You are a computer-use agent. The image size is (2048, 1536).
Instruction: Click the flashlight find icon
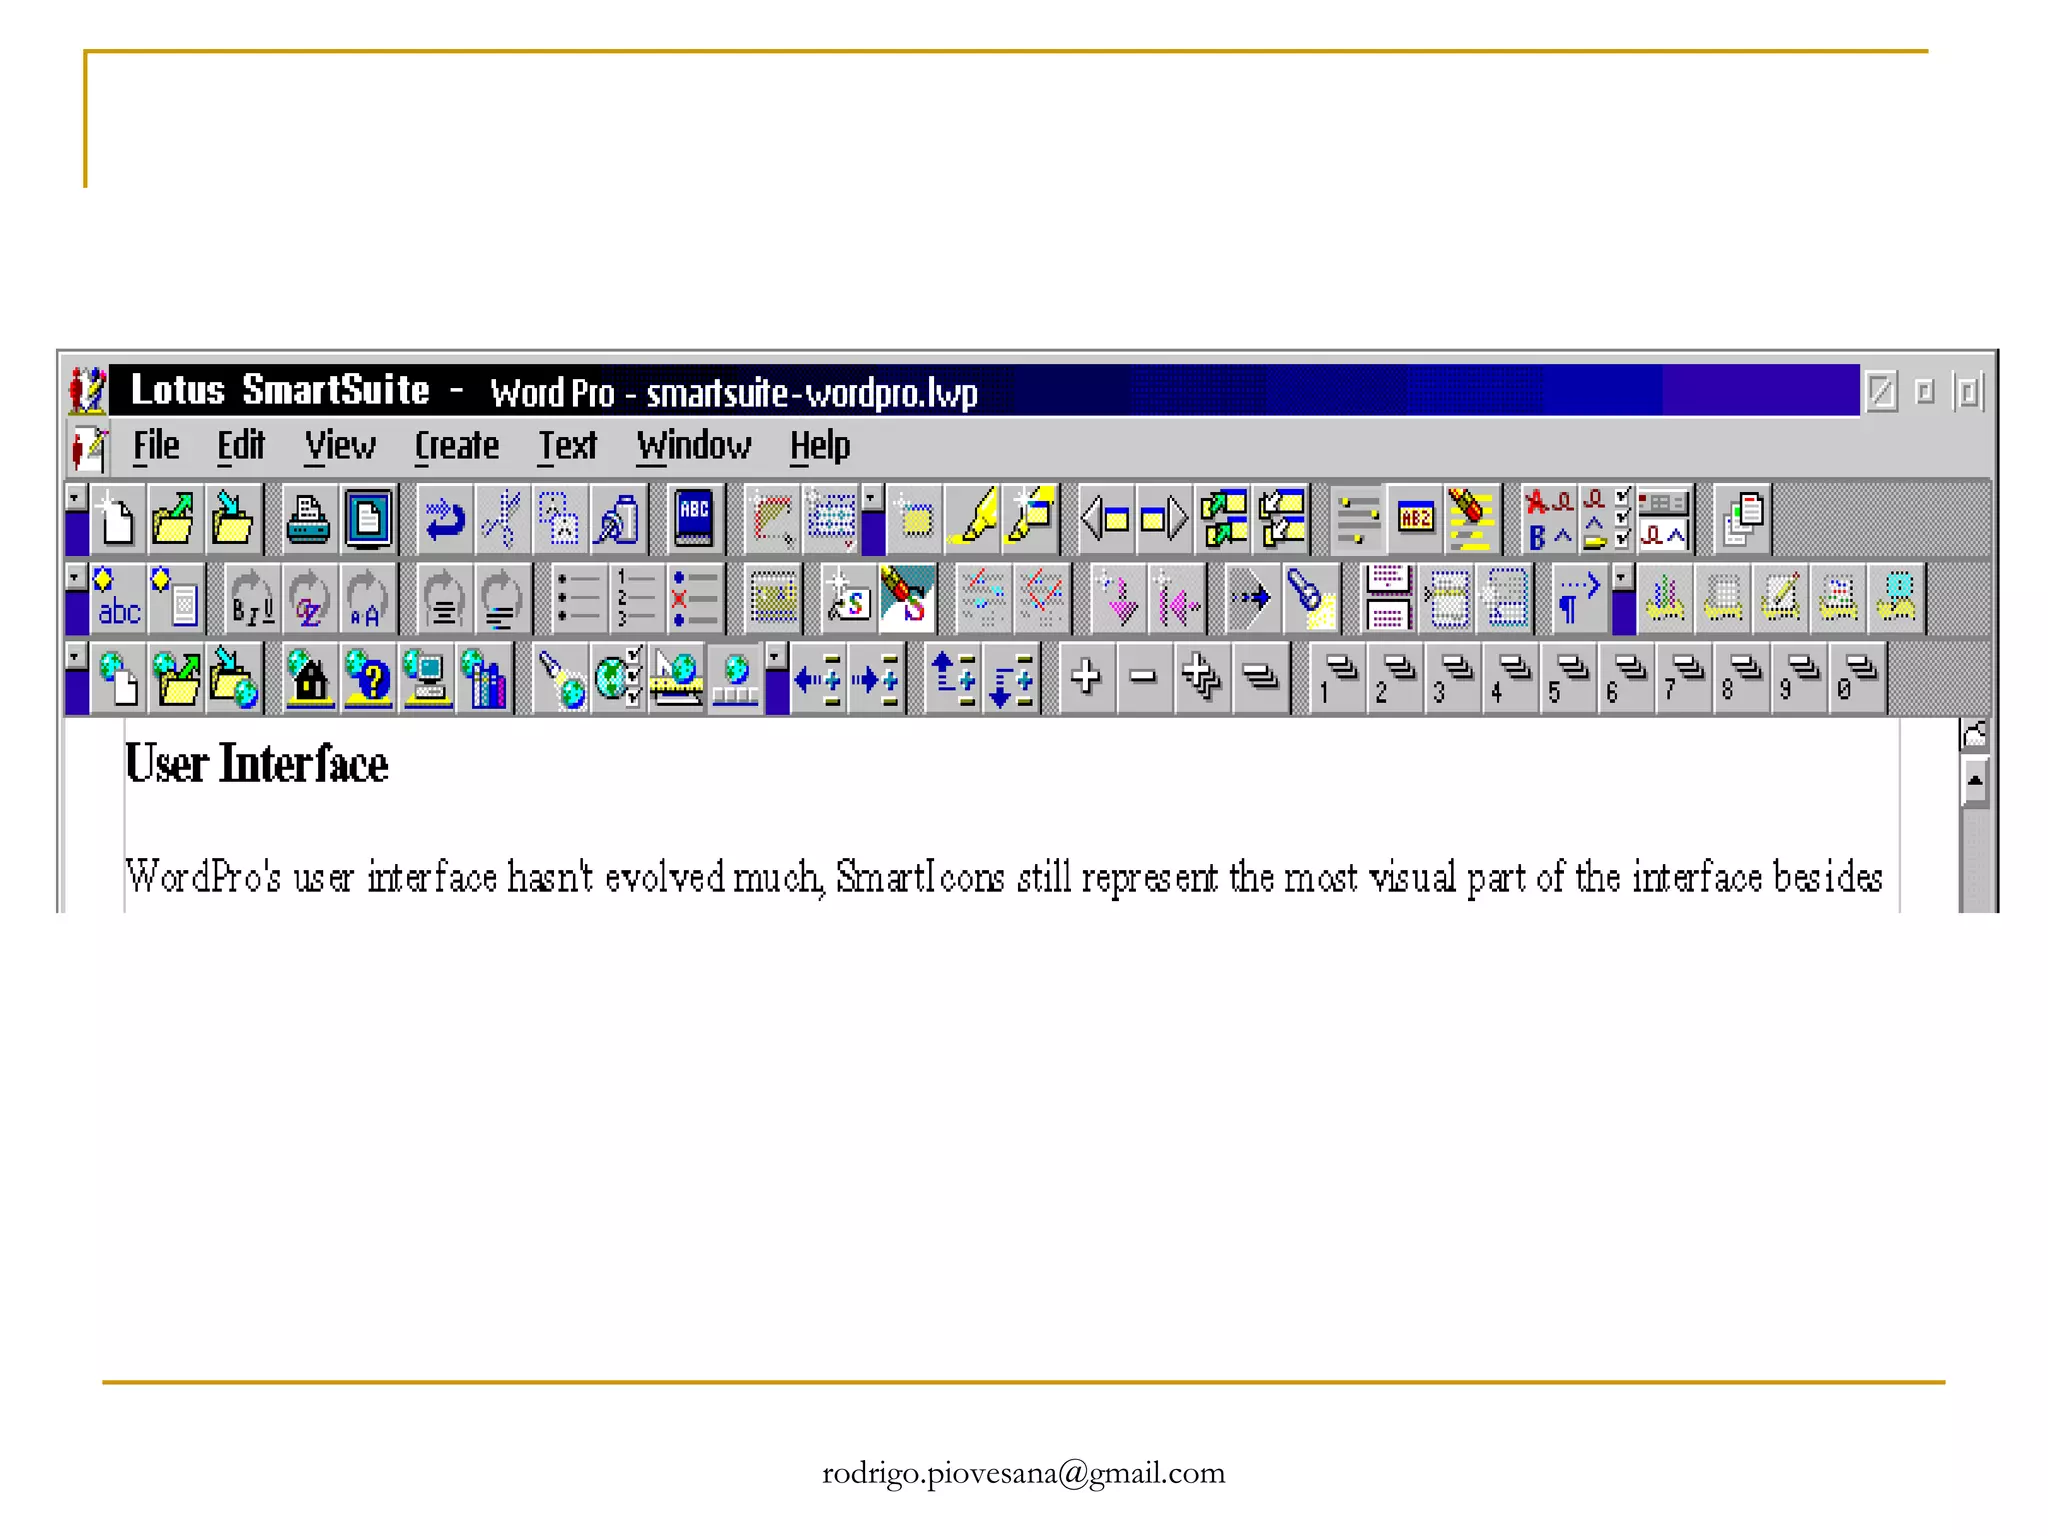[1309, 599]
